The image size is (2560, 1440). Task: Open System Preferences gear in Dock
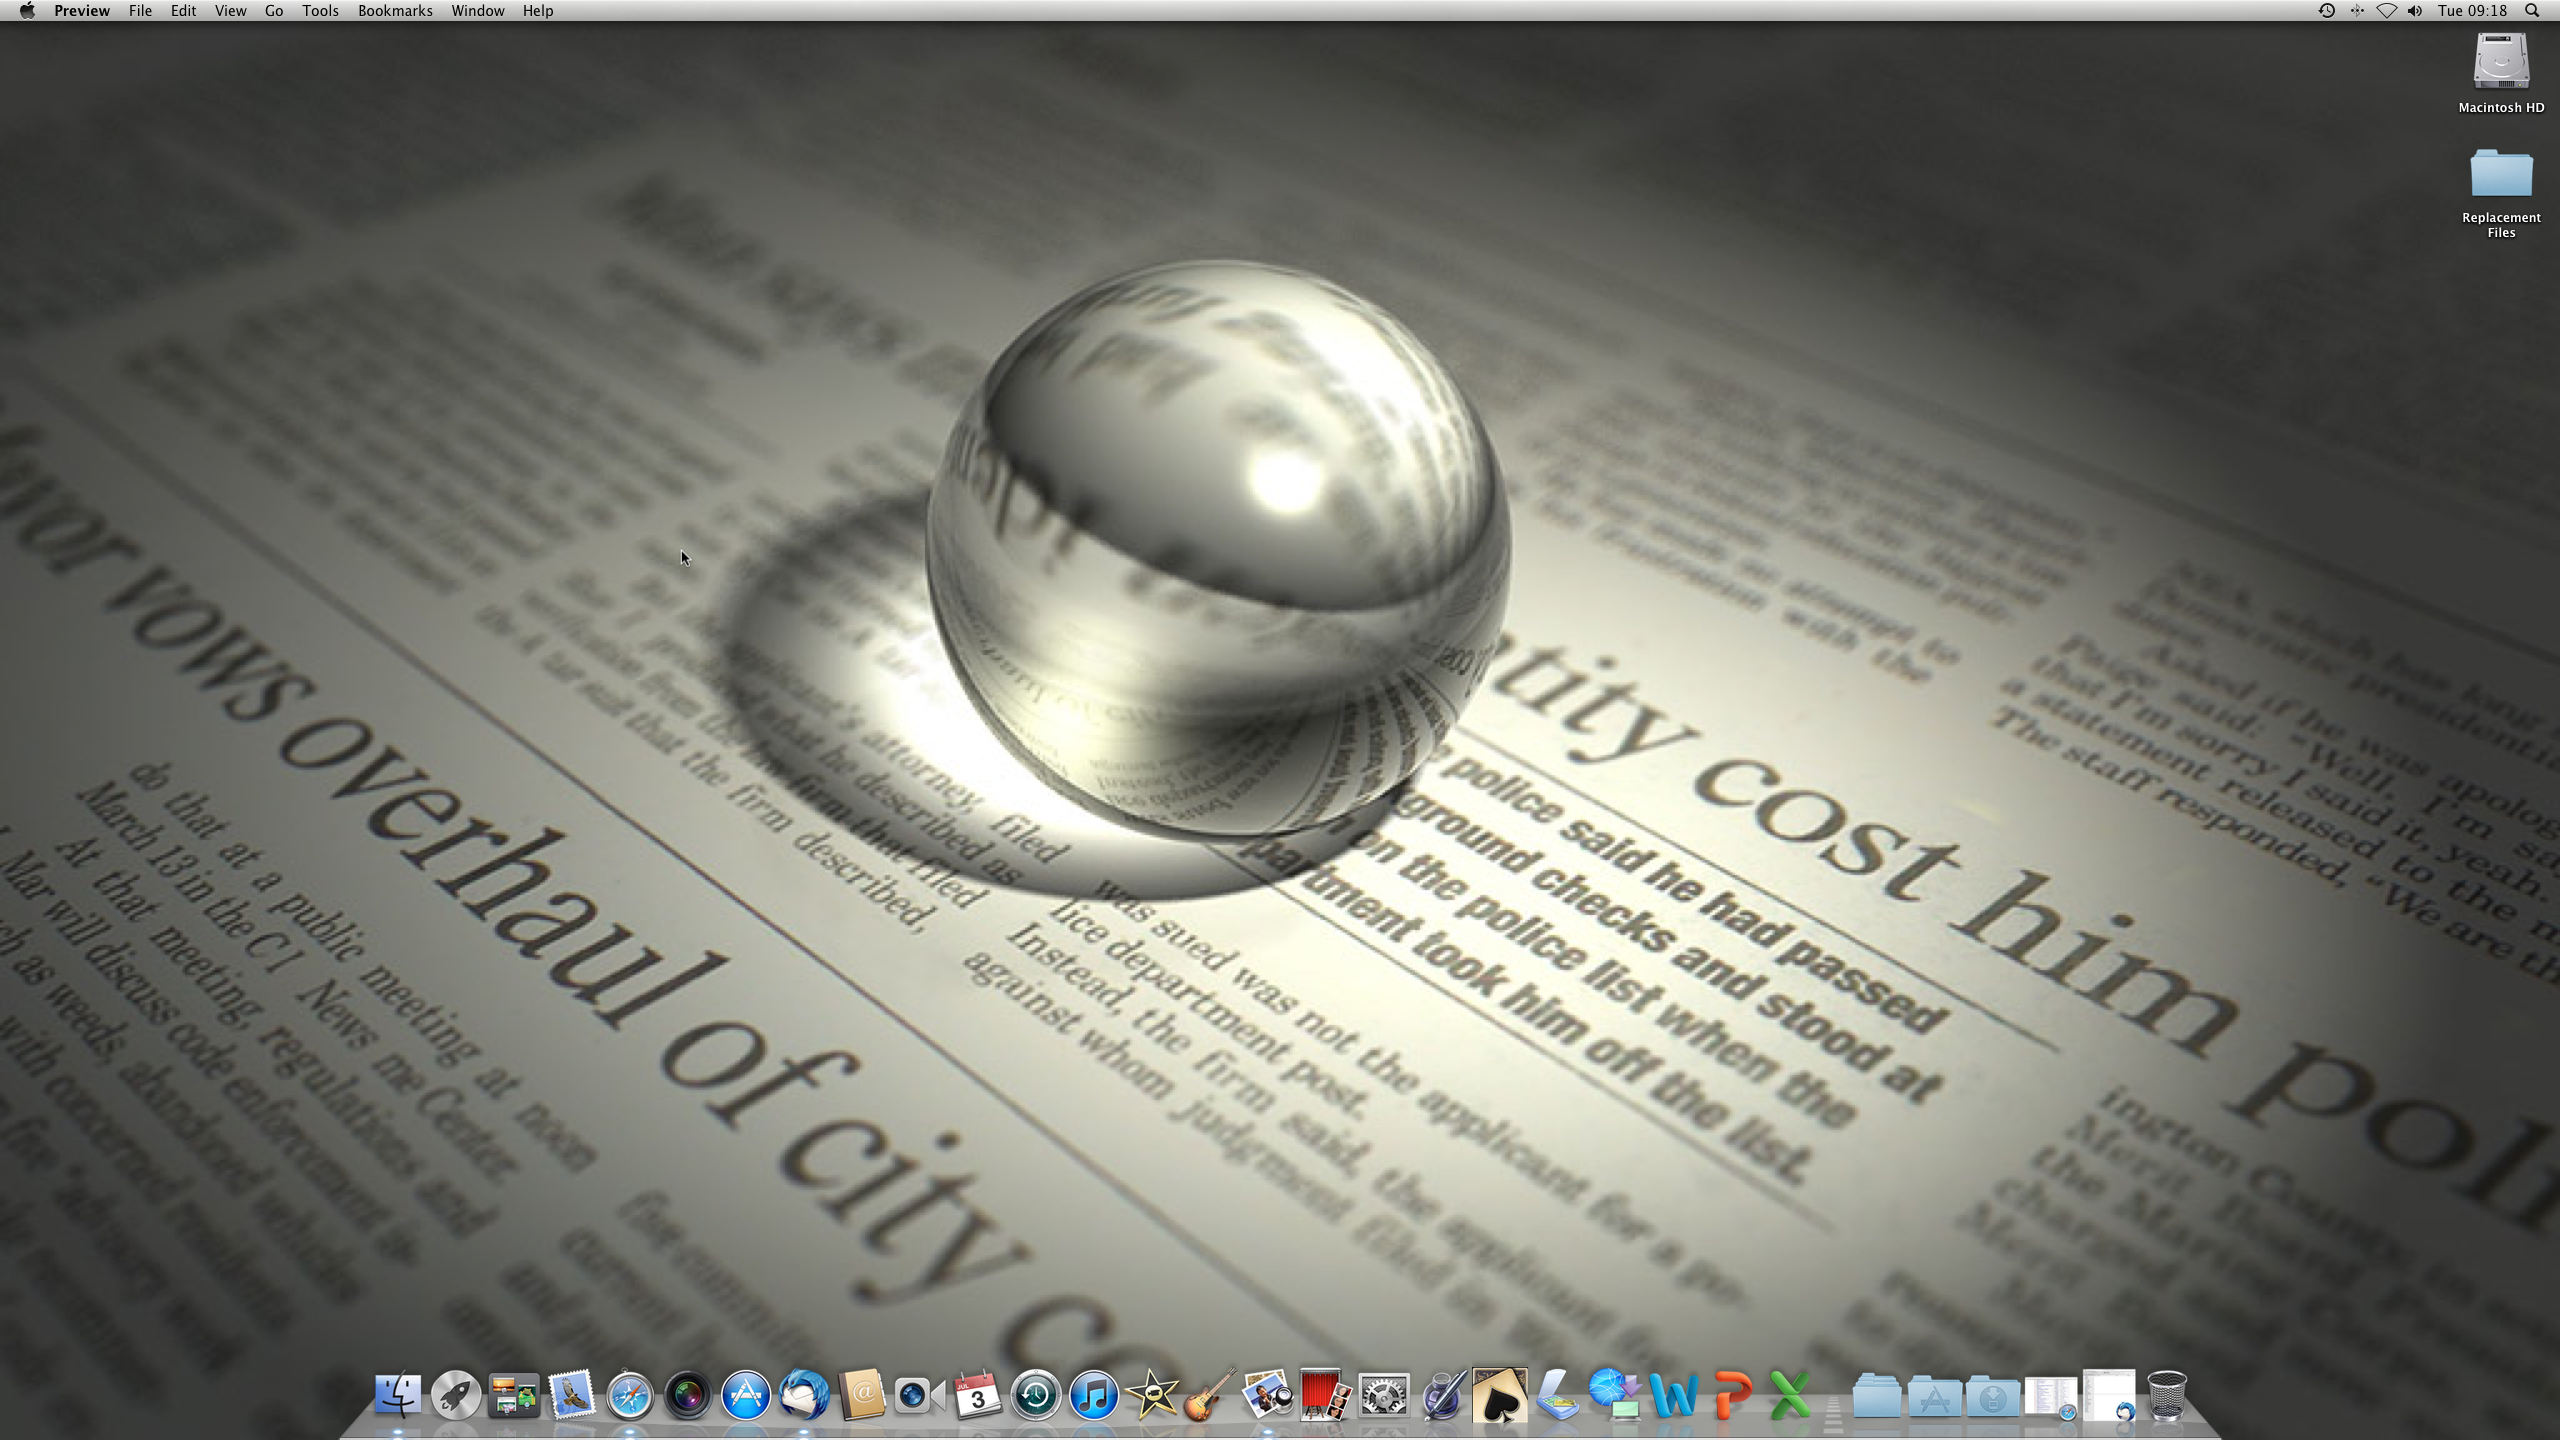(x=1384, y=1395)
